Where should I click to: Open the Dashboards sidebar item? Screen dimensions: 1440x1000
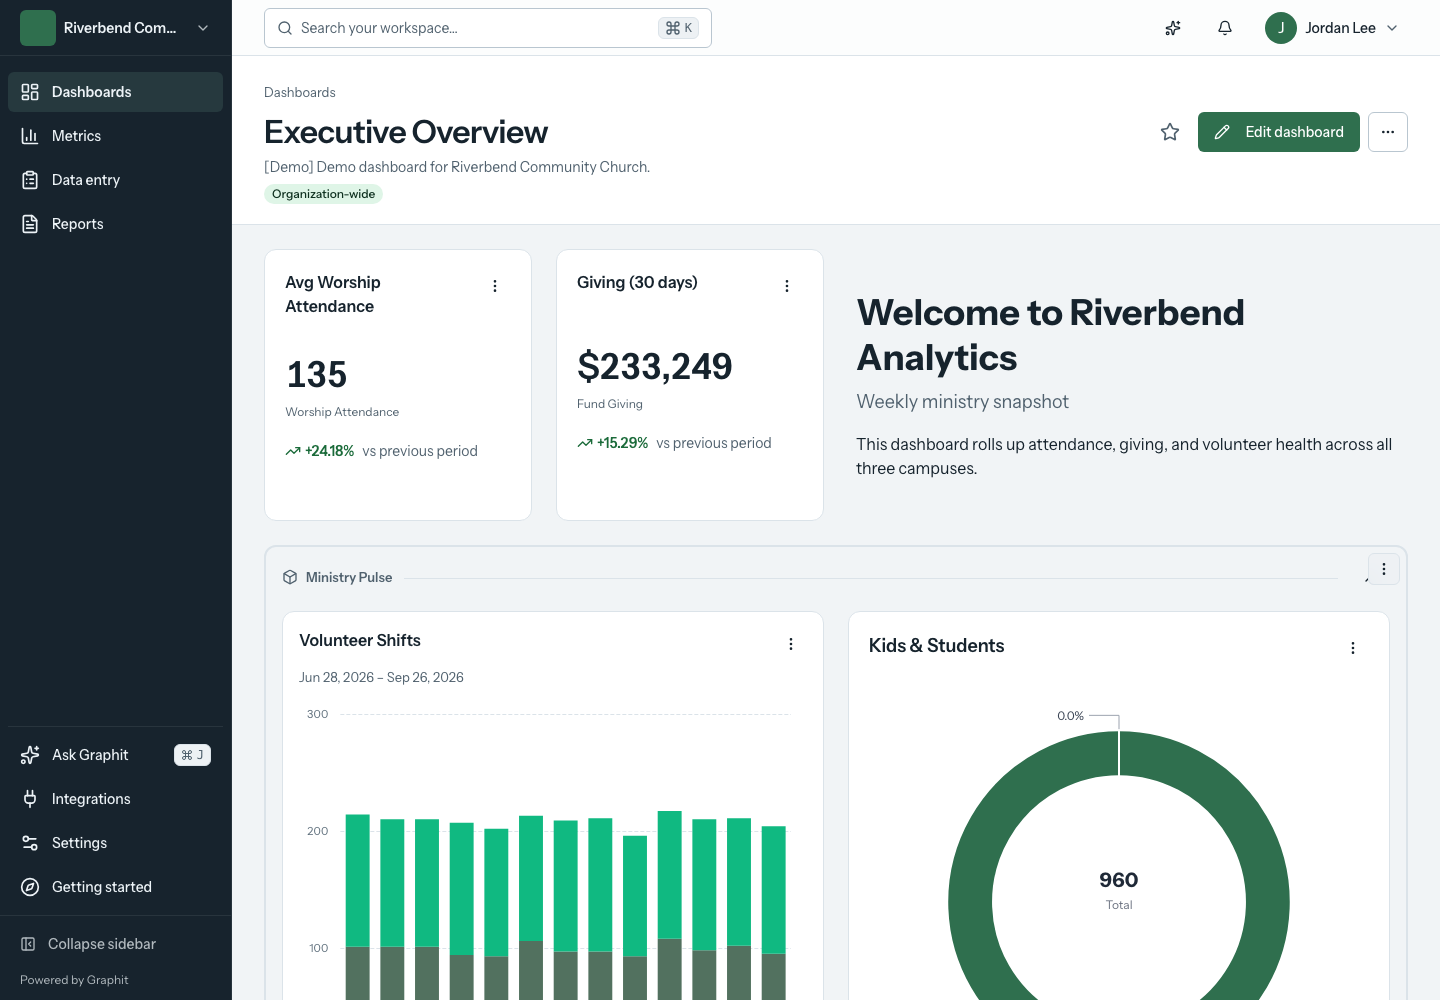click(115, 92)
